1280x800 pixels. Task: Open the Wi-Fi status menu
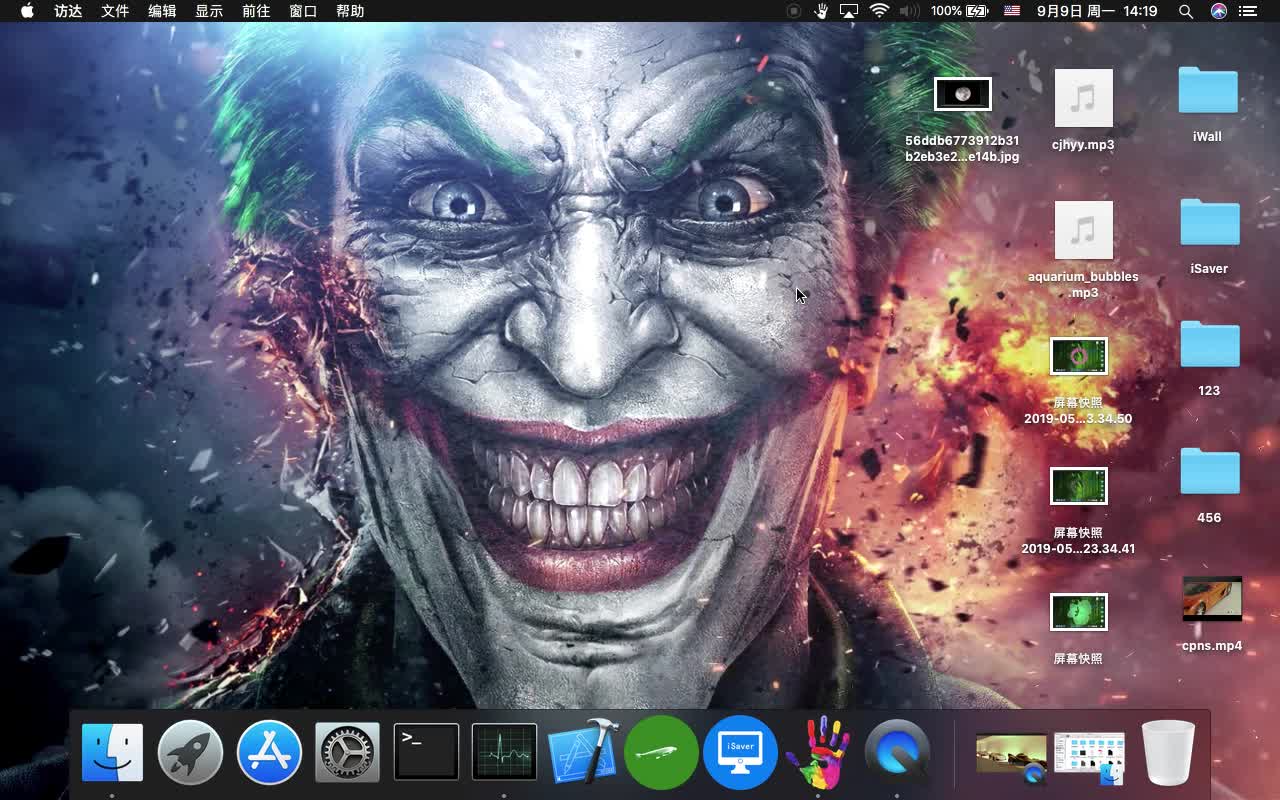[x=879, y=11]
